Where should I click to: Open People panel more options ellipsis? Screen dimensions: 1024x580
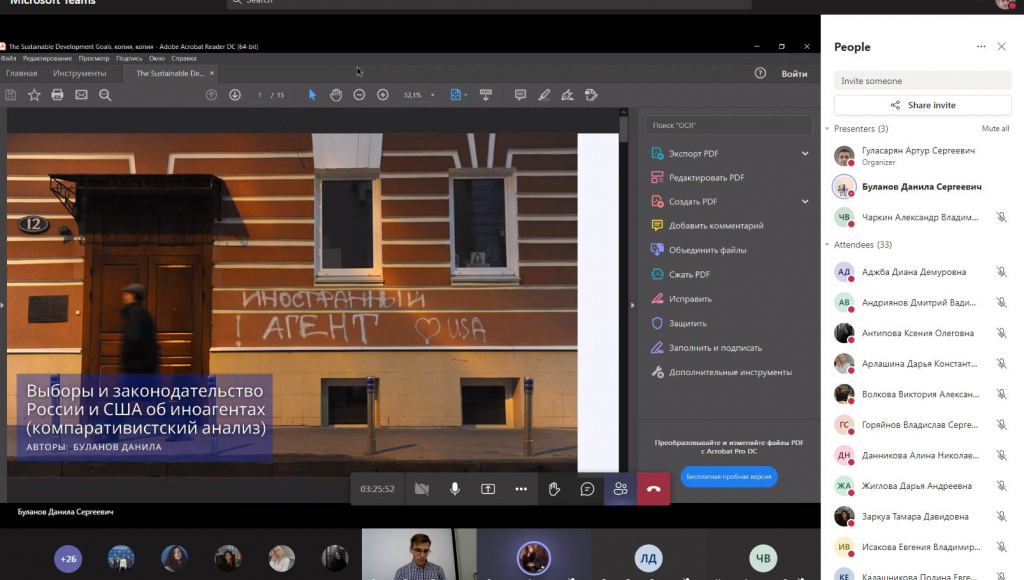pos(981,46)
